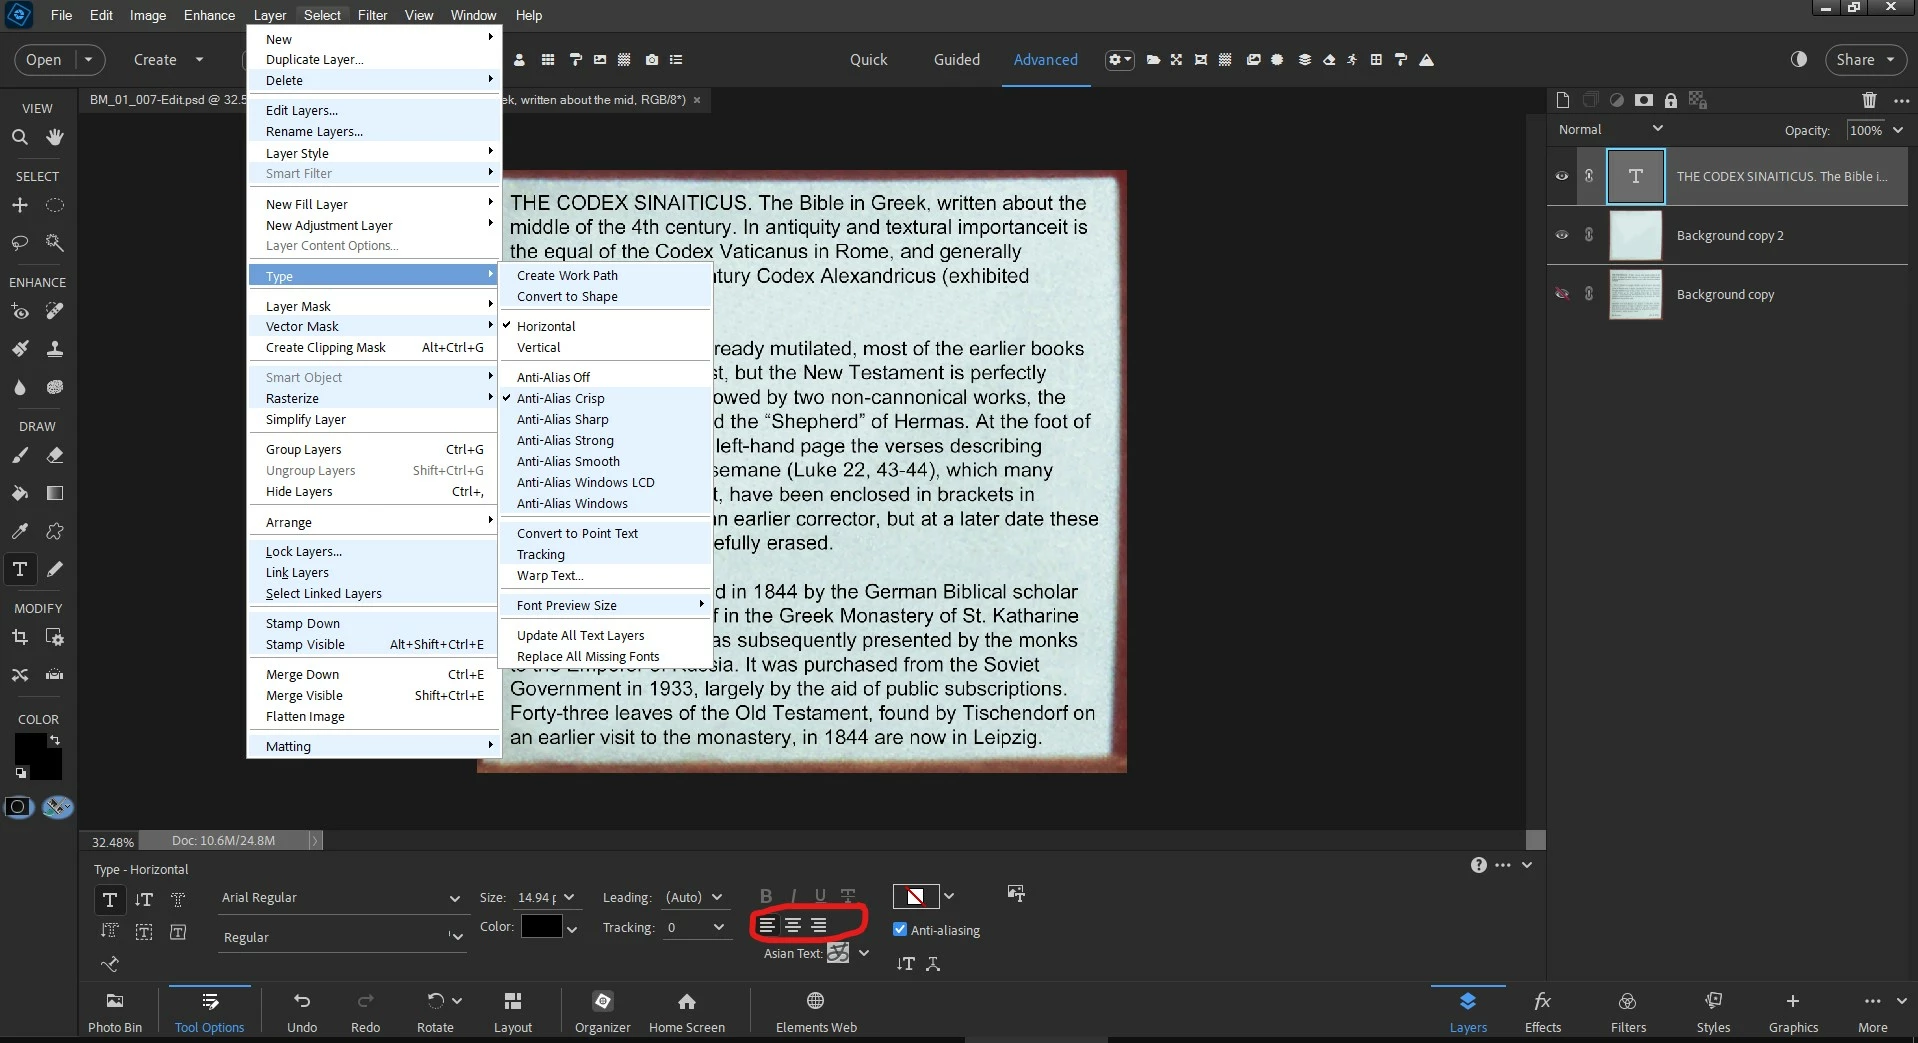Toggle strikethrough text style

(848, 896)
